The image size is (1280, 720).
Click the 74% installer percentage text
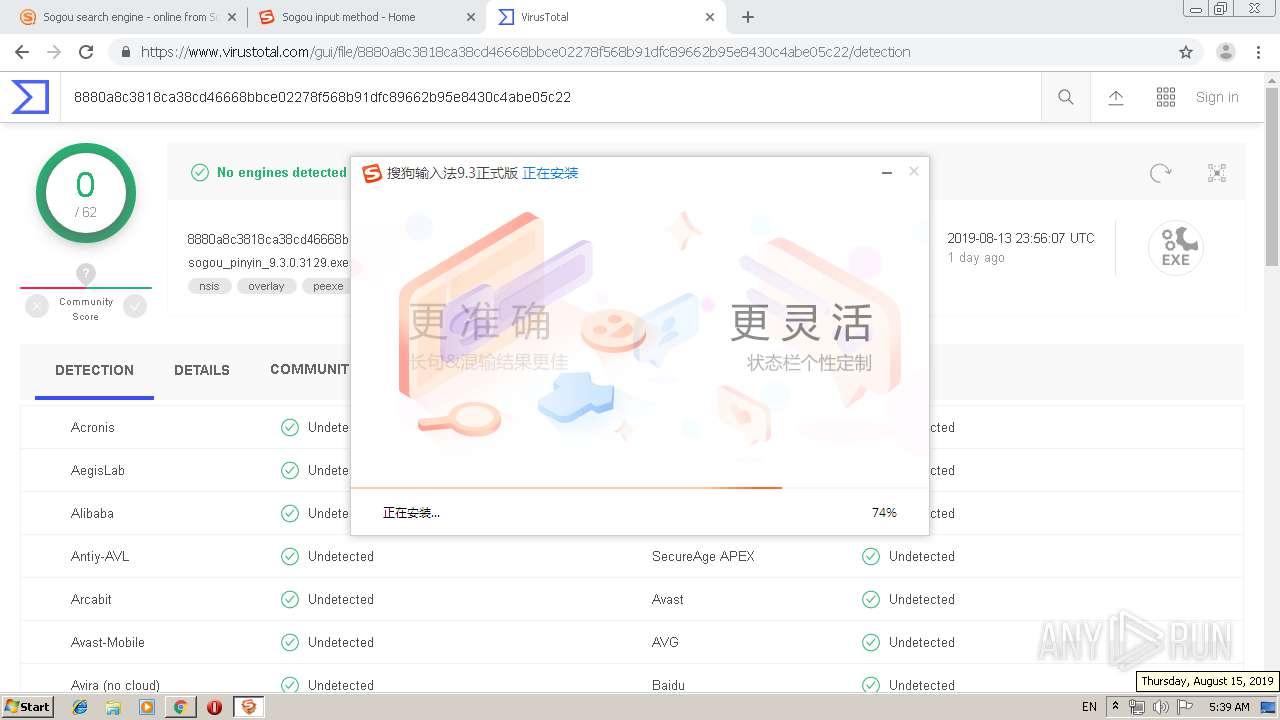884,512
